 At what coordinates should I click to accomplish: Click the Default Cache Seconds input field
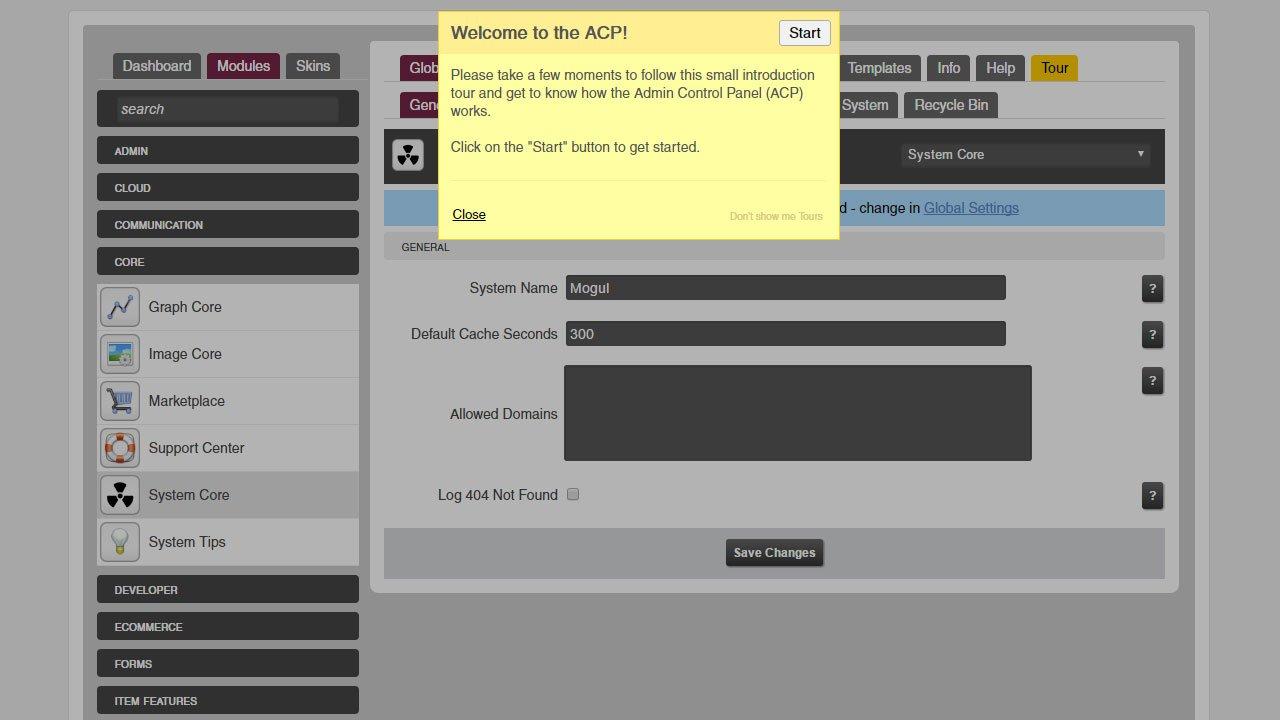click(785, 334)
